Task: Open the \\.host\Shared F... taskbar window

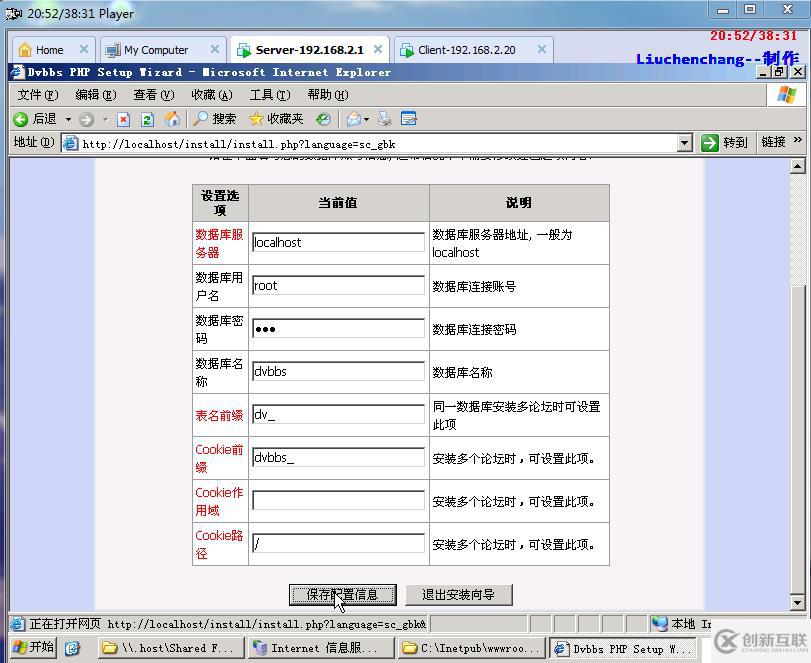Action: (x=170, y=648)
